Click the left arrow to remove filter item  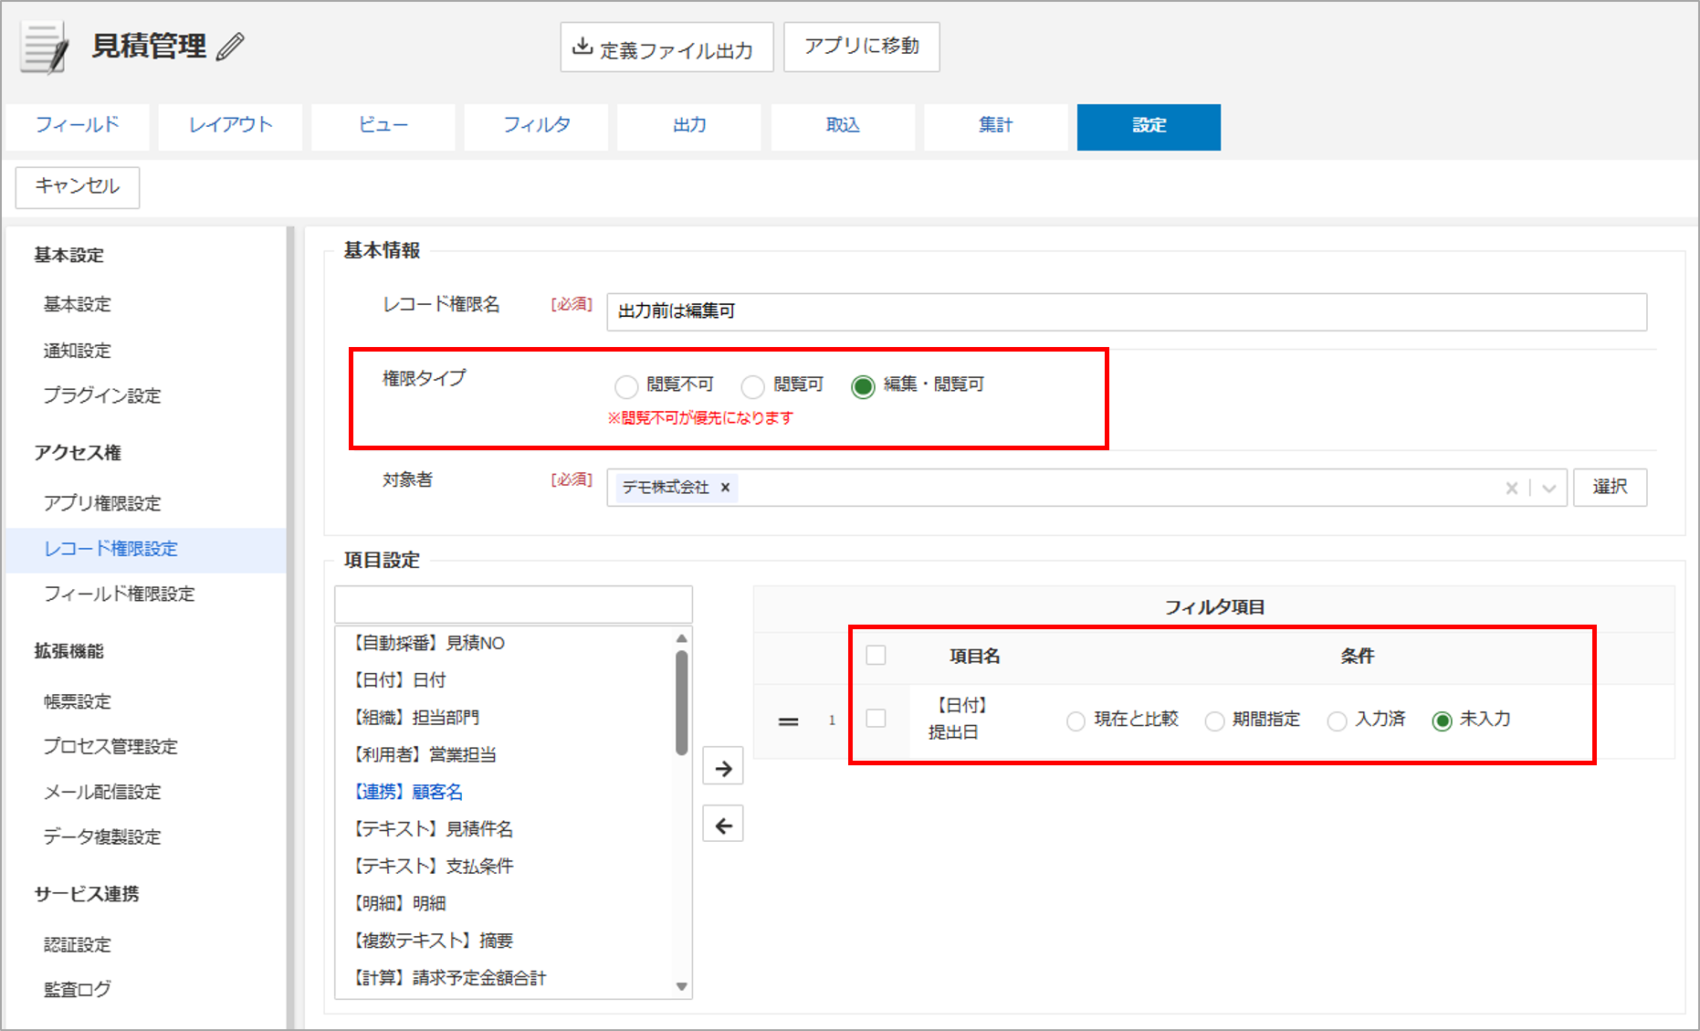[x=723, y=825]
